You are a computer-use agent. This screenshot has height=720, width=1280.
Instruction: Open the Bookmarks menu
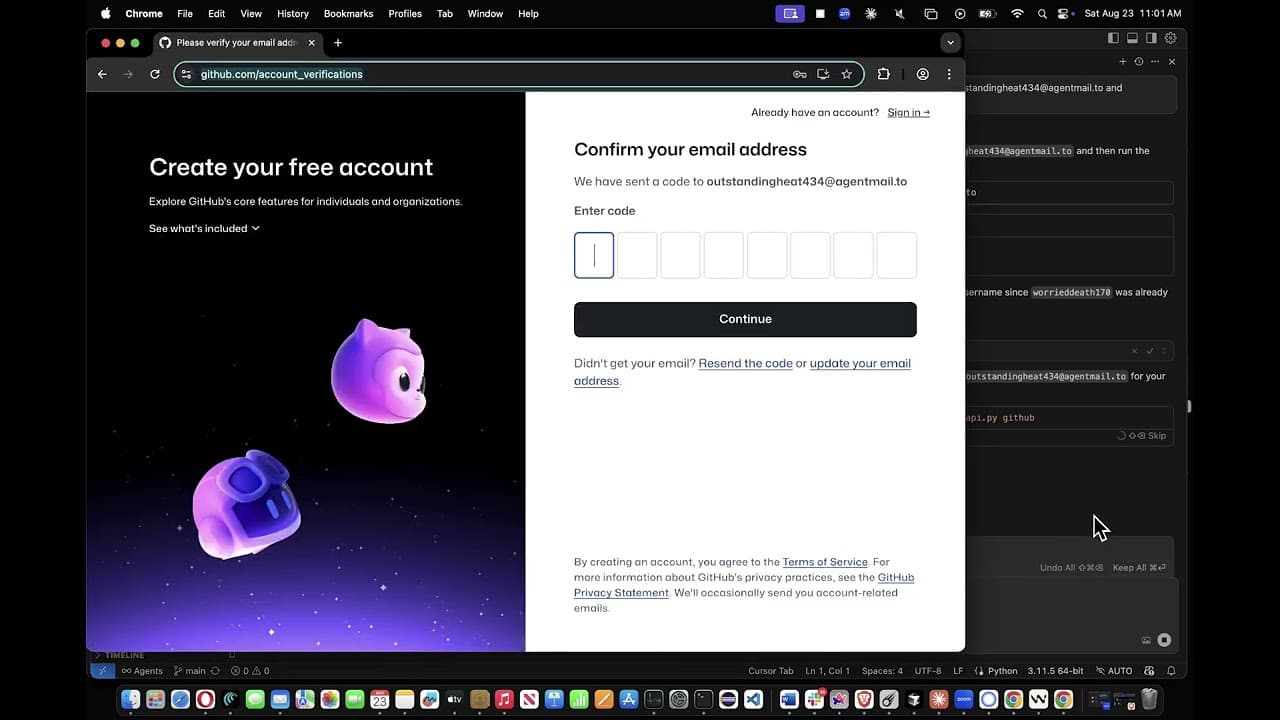click(348, 14)
